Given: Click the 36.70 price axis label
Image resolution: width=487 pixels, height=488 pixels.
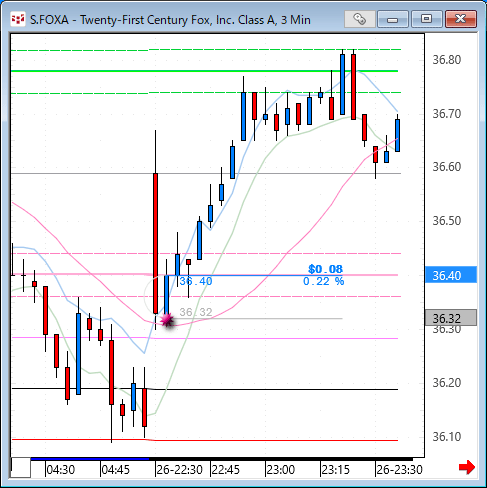Looking at the screenshot, I should (447, 114).
